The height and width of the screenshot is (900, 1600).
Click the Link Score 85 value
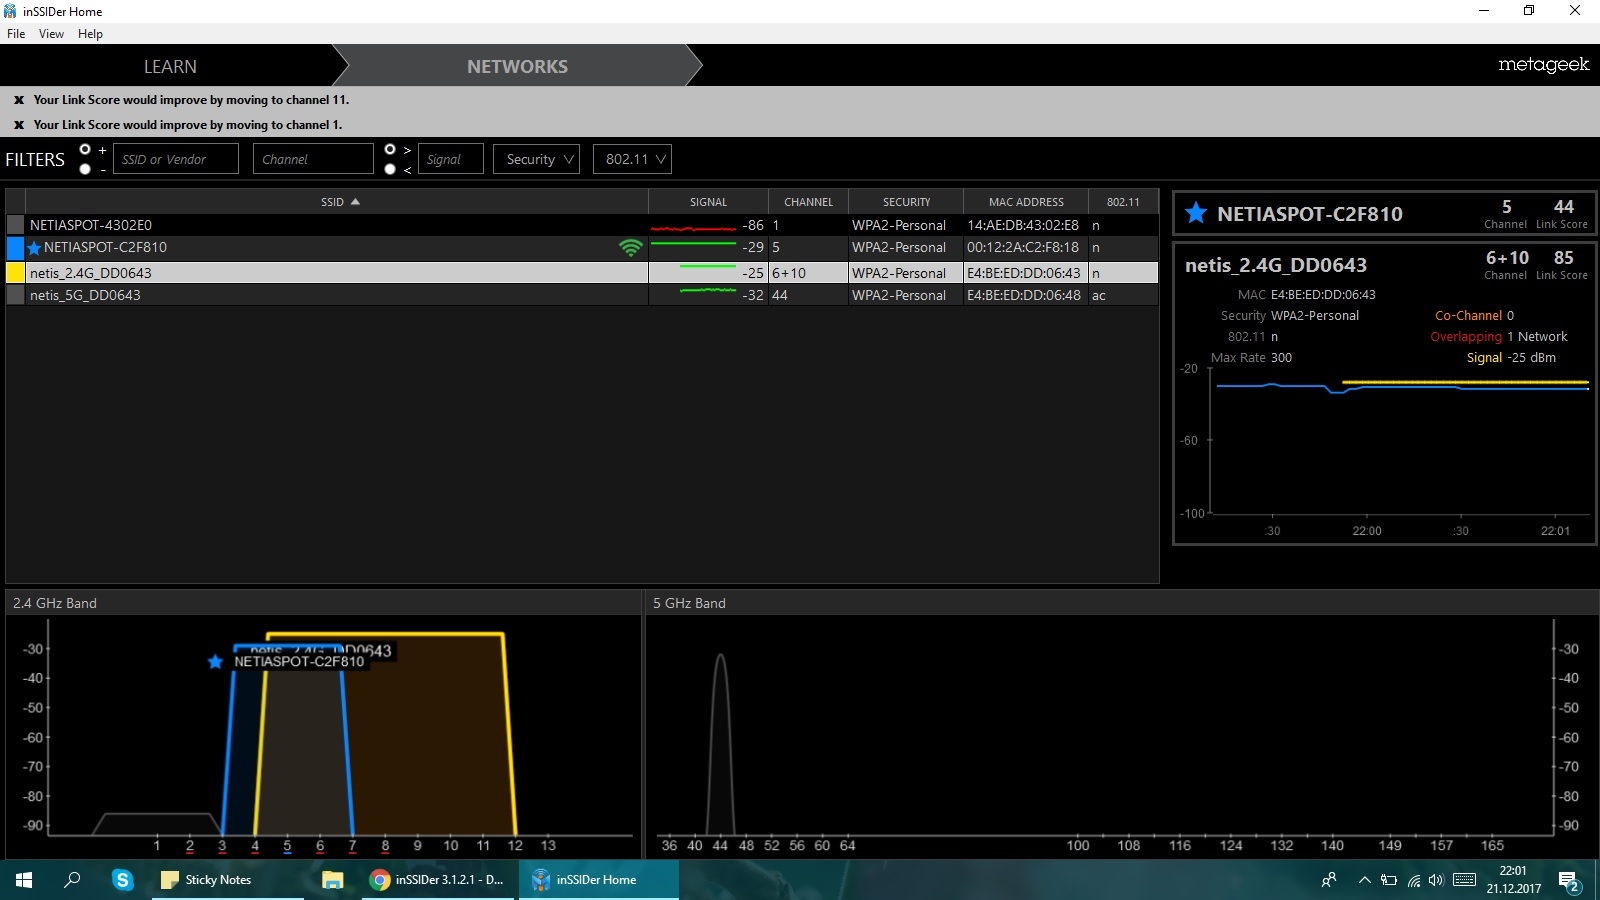pos(1564,258)
